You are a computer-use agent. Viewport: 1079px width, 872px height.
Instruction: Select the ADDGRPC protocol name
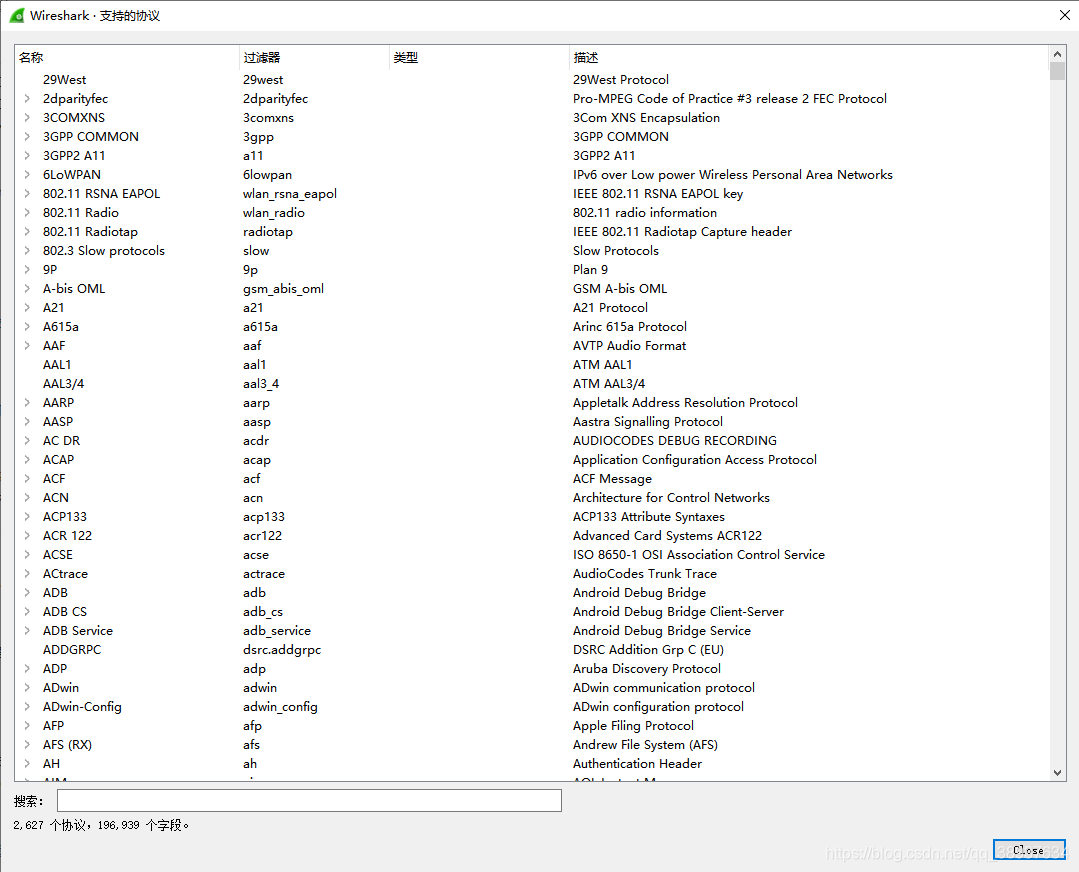72,650
